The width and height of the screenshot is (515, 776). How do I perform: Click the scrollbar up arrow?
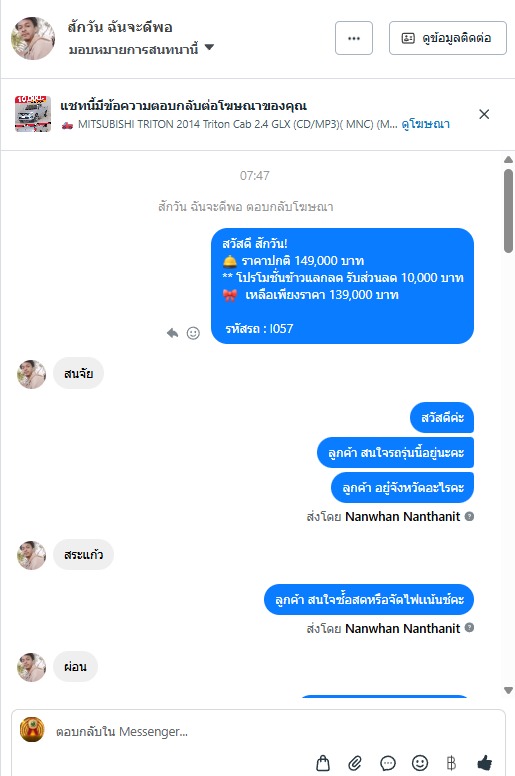(x=508, y=159)
